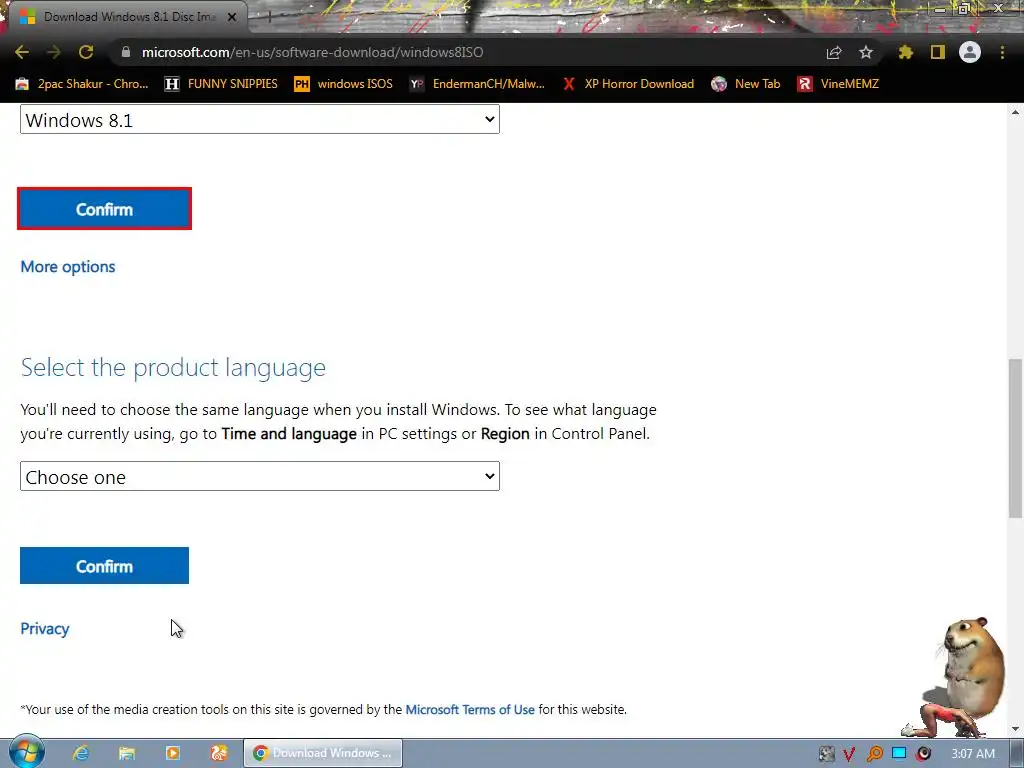Open the side panel icon
Viewport: 1024px width, 768px height.
pos(938,52)
